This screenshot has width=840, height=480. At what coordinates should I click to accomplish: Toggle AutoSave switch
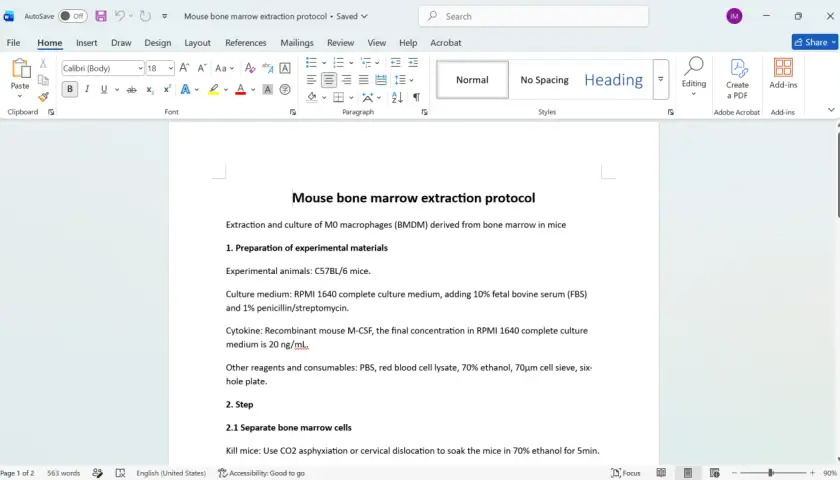pyautogui.click(x=72, y=16)
